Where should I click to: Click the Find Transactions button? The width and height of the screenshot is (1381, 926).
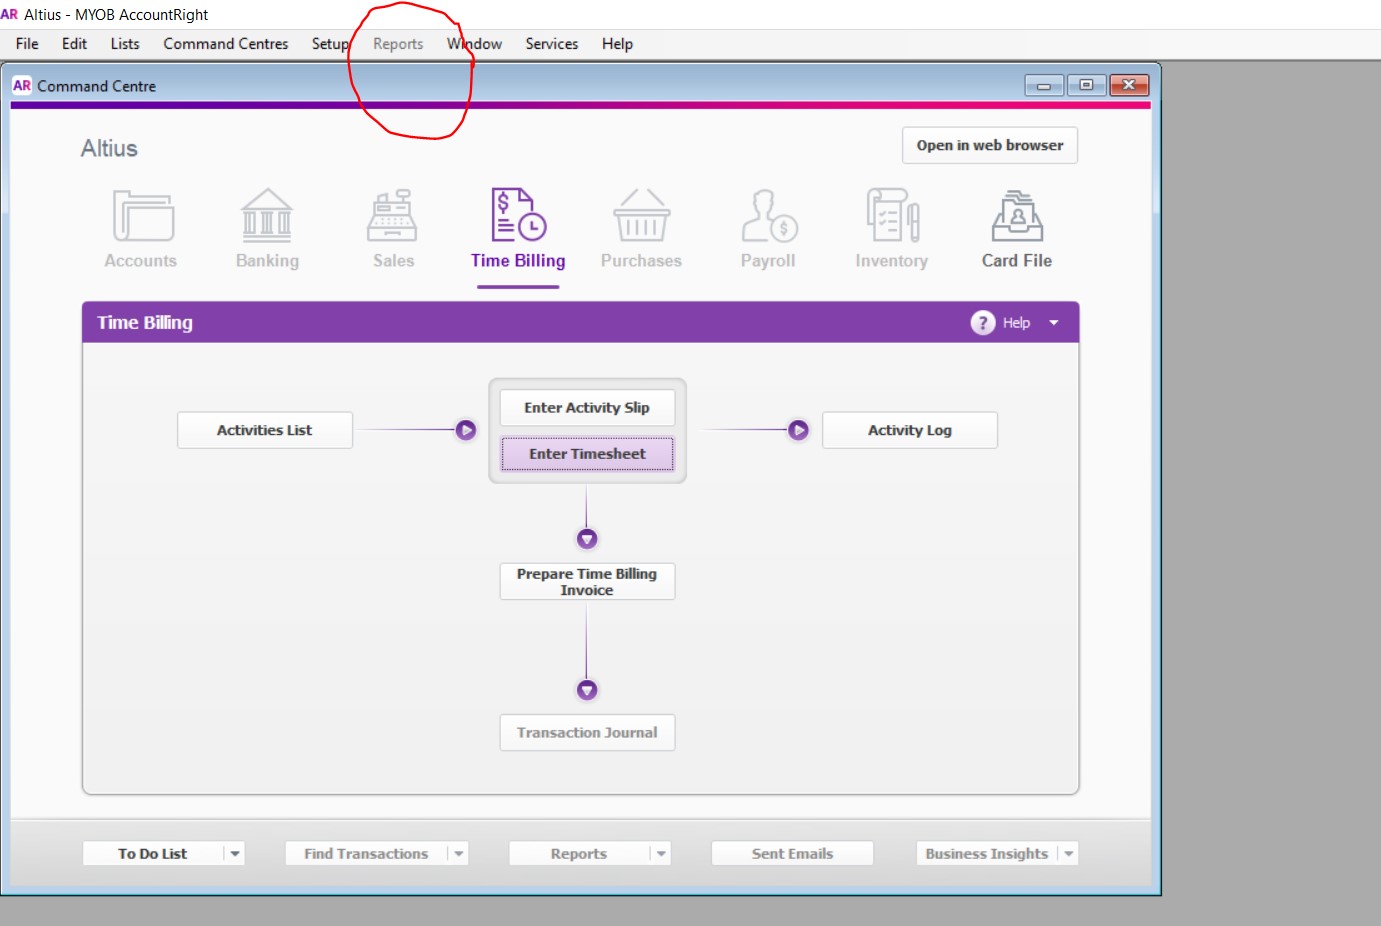coord(366,854)
